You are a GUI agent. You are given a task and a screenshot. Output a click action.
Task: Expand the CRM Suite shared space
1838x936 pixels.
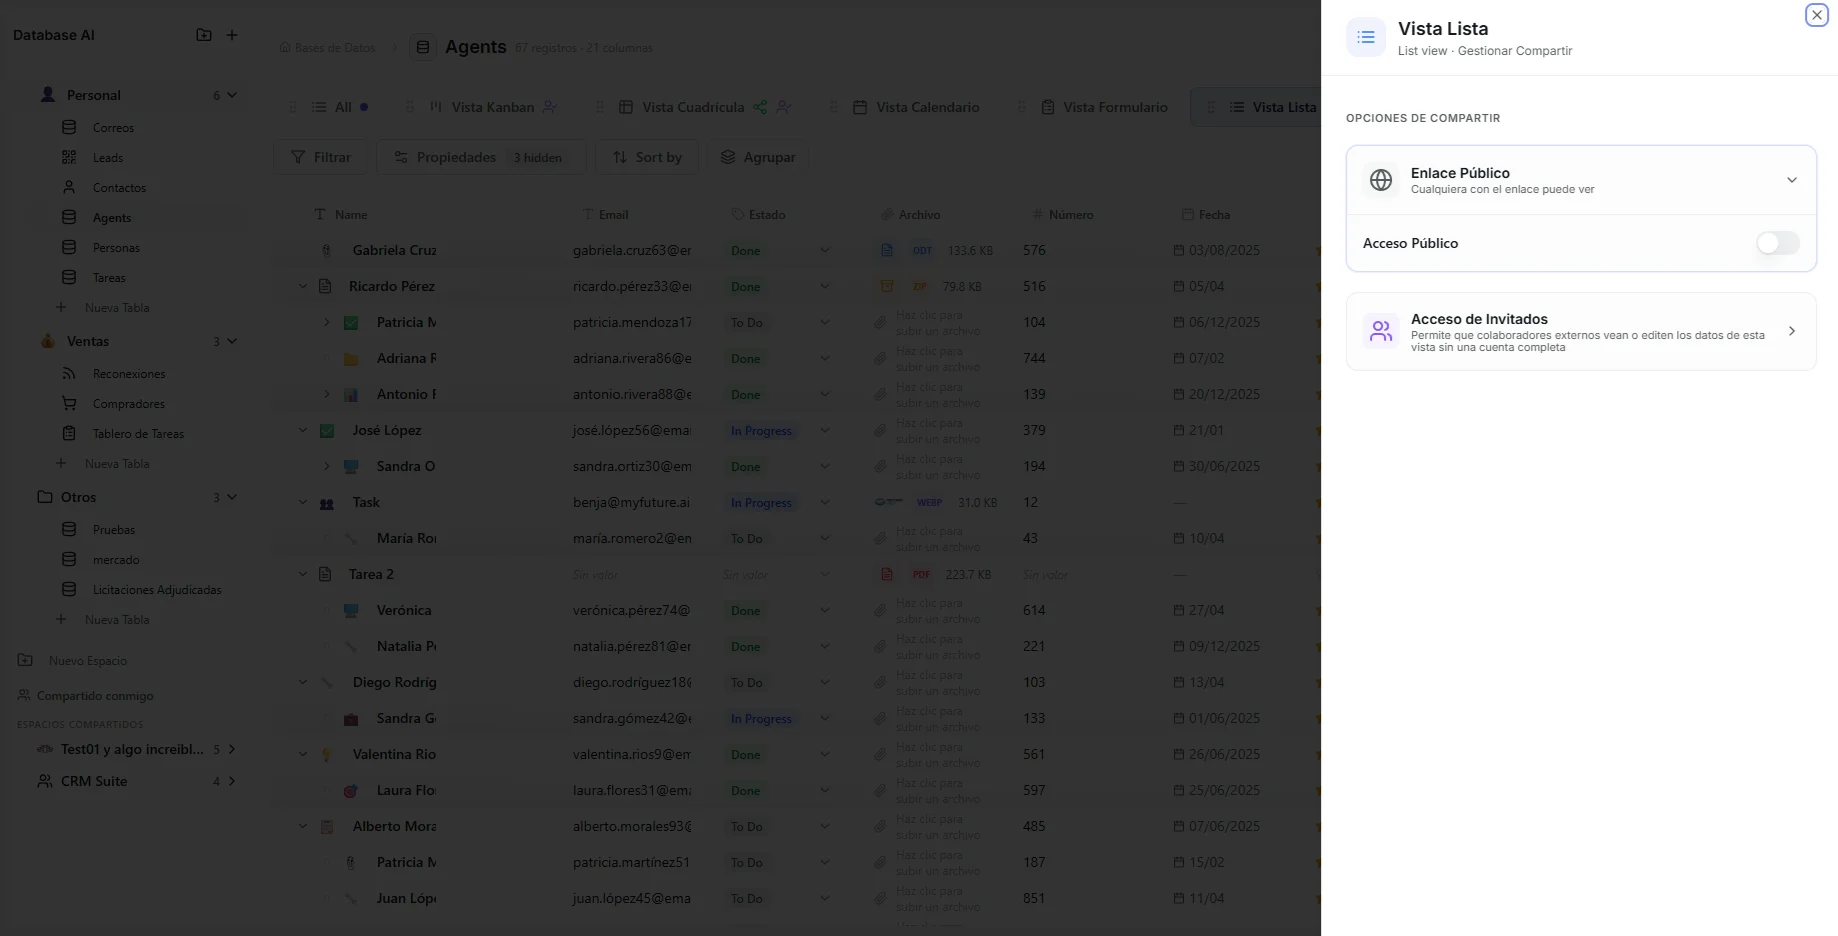pos(232,781)
